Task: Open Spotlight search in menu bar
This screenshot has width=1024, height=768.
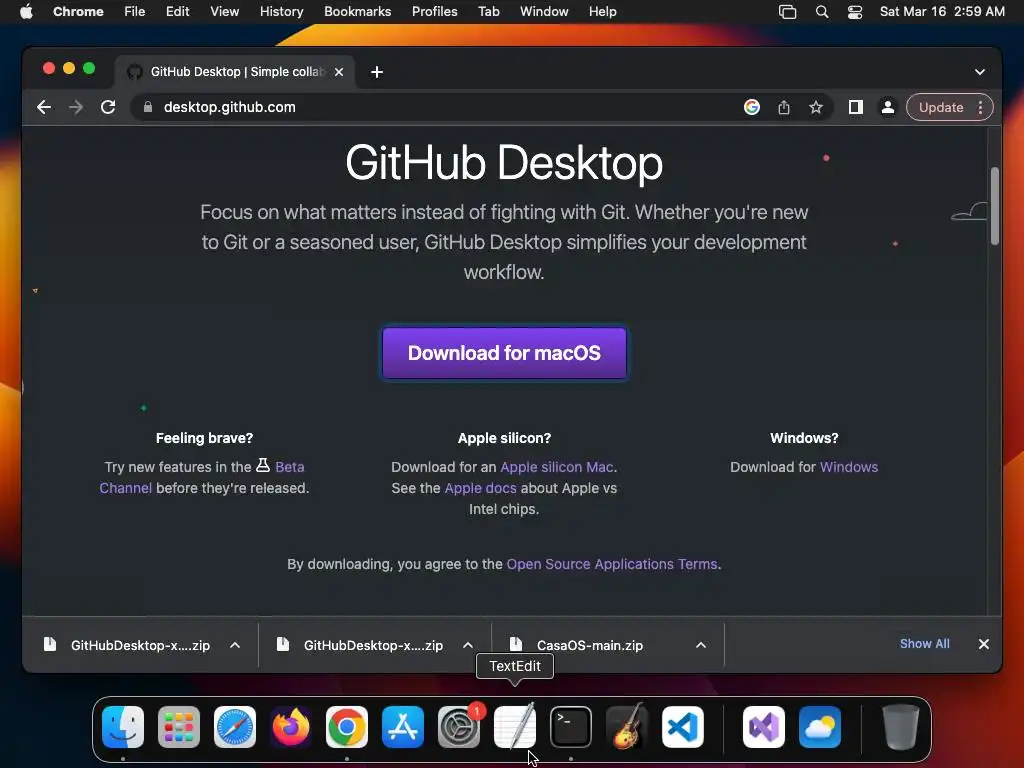Action: (x=822, y=12)
